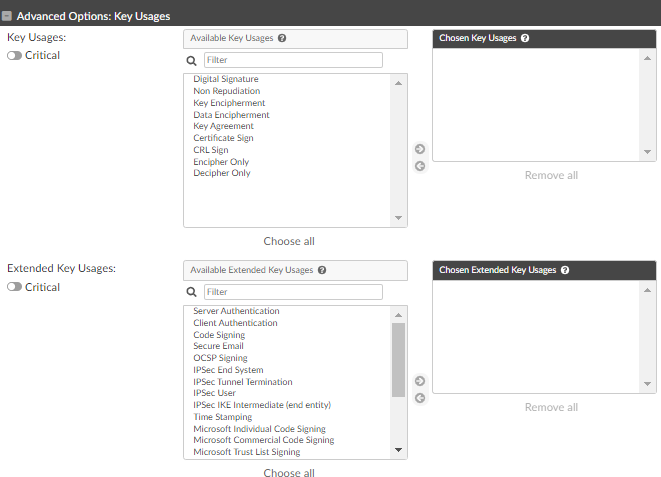Click help icon beside Chosen Key Usages
661x477 pixels.
(x=525, y=39)
